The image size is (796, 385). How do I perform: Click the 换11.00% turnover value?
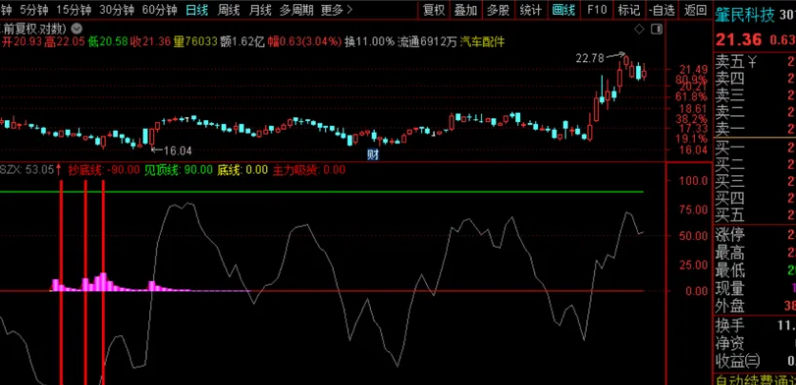click(x=369, y=42)
